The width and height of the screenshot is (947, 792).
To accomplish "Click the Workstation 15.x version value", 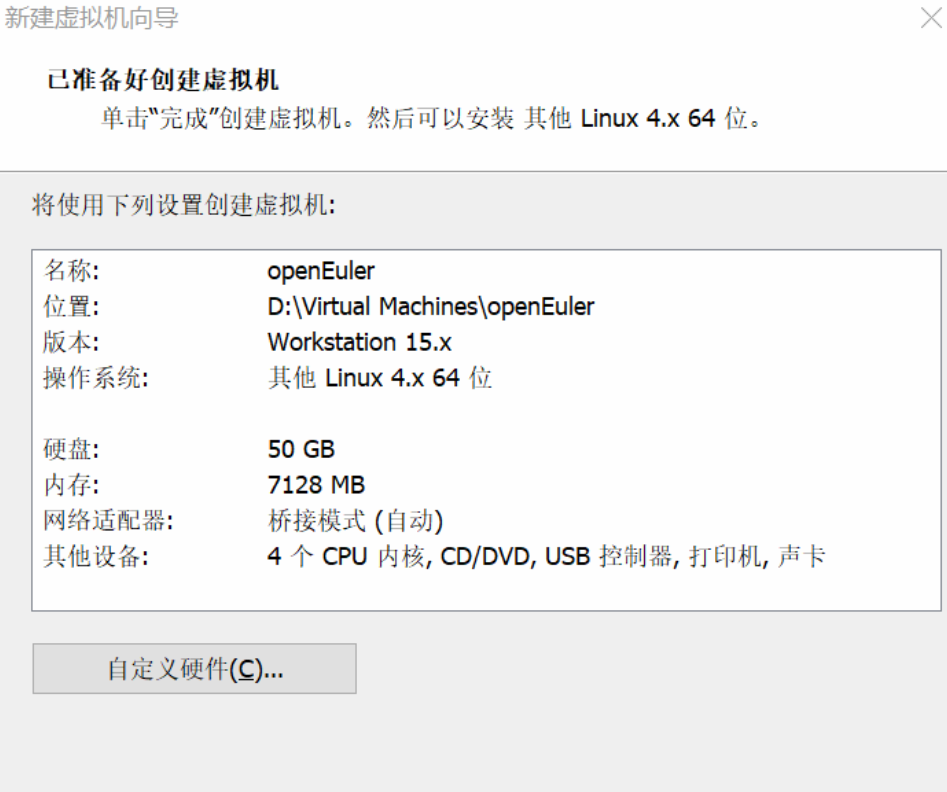I will 359,342.
